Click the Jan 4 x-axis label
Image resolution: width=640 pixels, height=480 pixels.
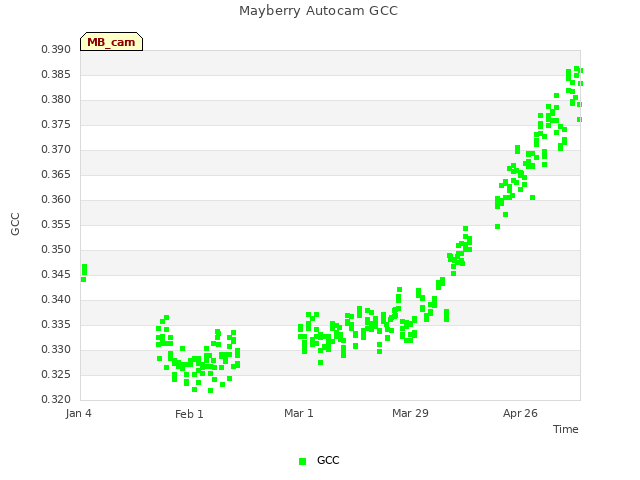[x=78, y=413]
